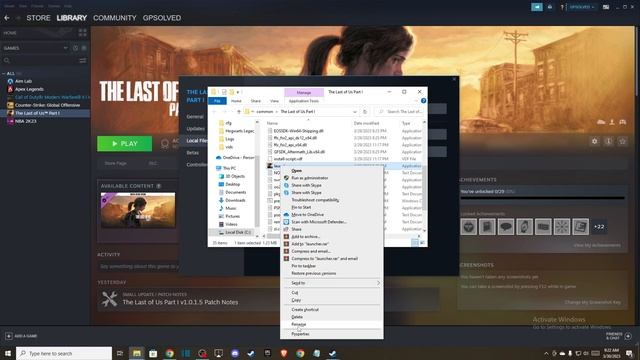Click Change My Screenshot Key link

593,302
